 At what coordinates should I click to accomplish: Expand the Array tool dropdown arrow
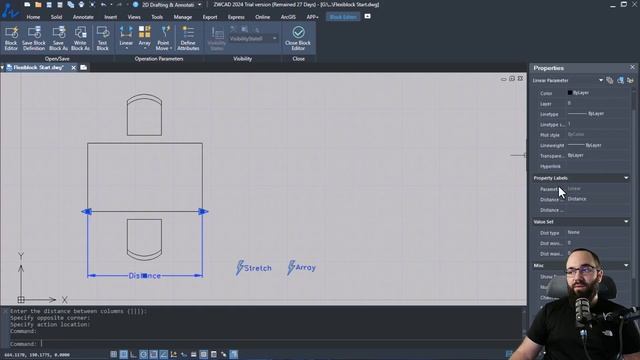tap(144, 49)
